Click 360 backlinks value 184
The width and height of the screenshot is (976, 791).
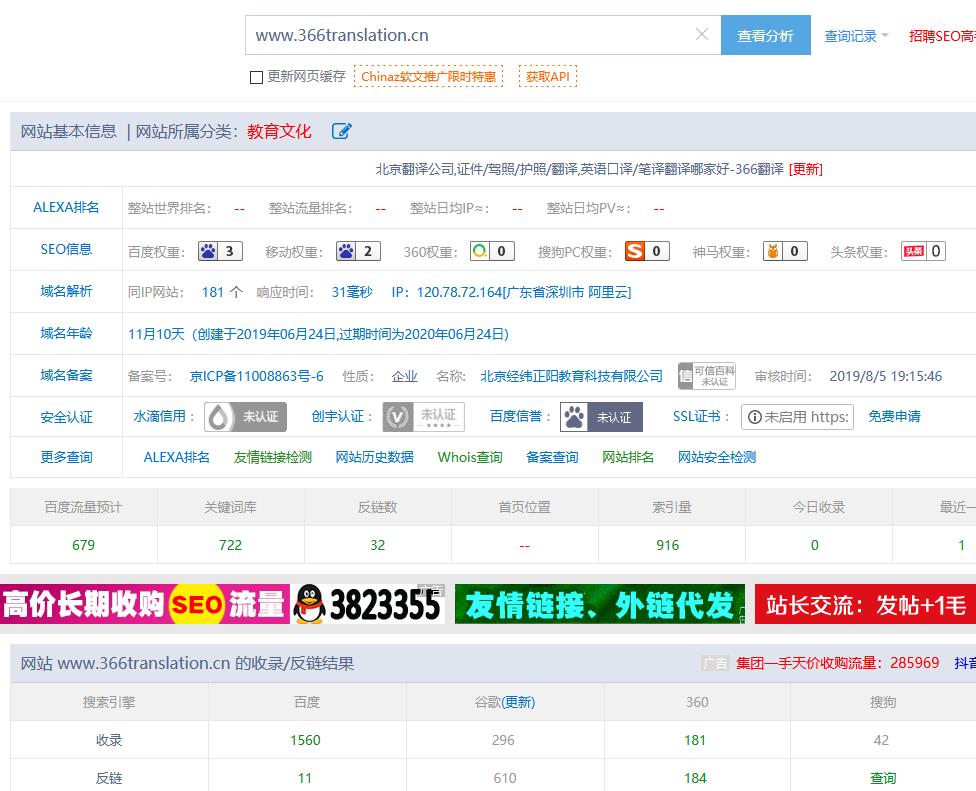(x=695, y=778)
